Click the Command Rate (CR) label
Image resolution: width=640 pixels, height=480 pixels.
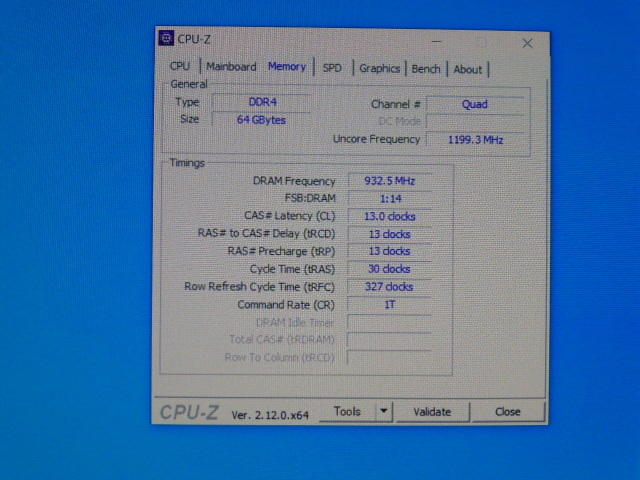(x=286, y=305)
